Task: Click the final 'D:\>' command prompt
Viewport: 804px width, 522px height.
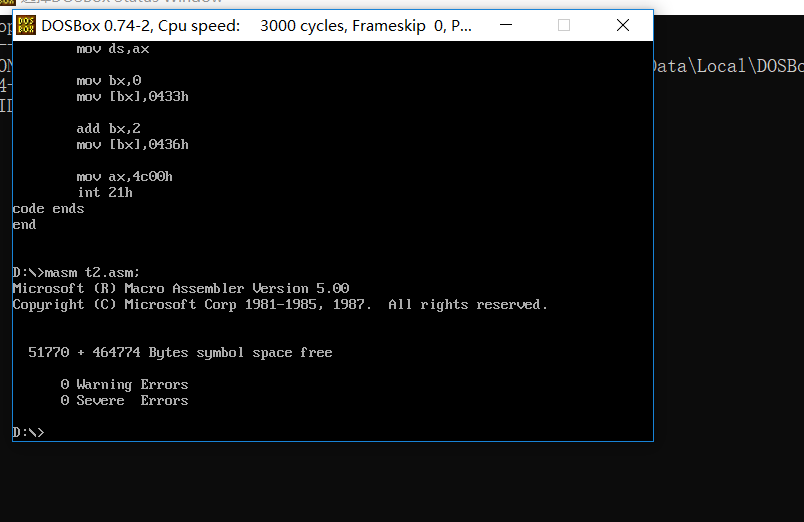Action: 28,433
